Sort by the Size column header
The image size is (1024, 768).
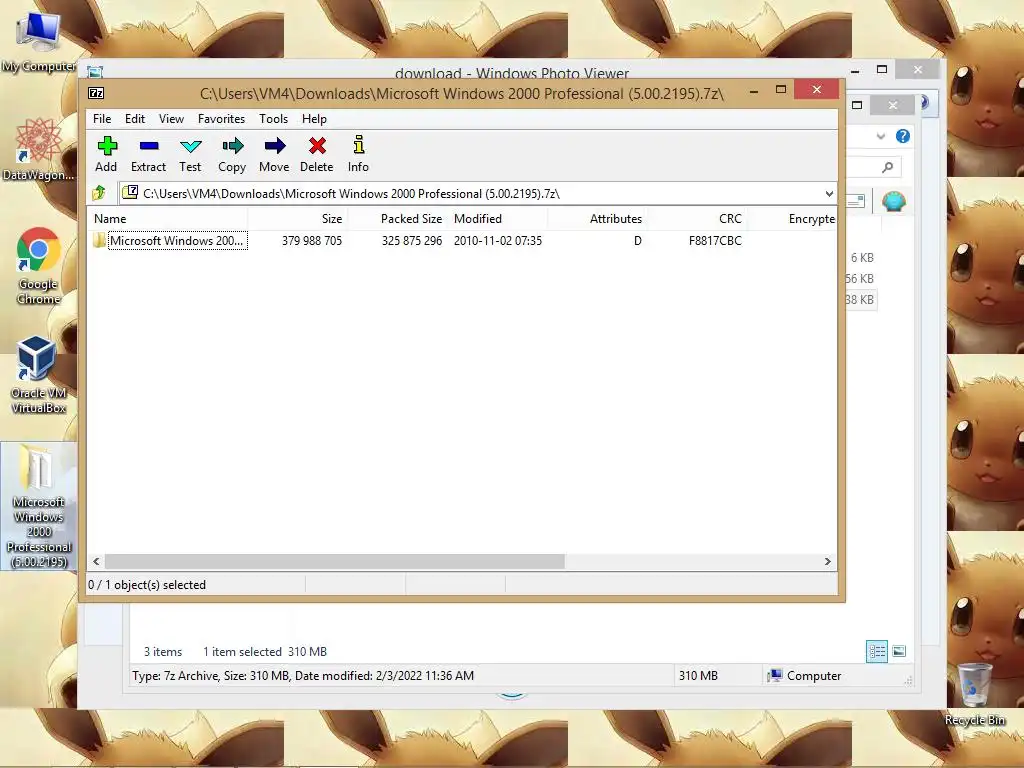click(x=297, y=219)
